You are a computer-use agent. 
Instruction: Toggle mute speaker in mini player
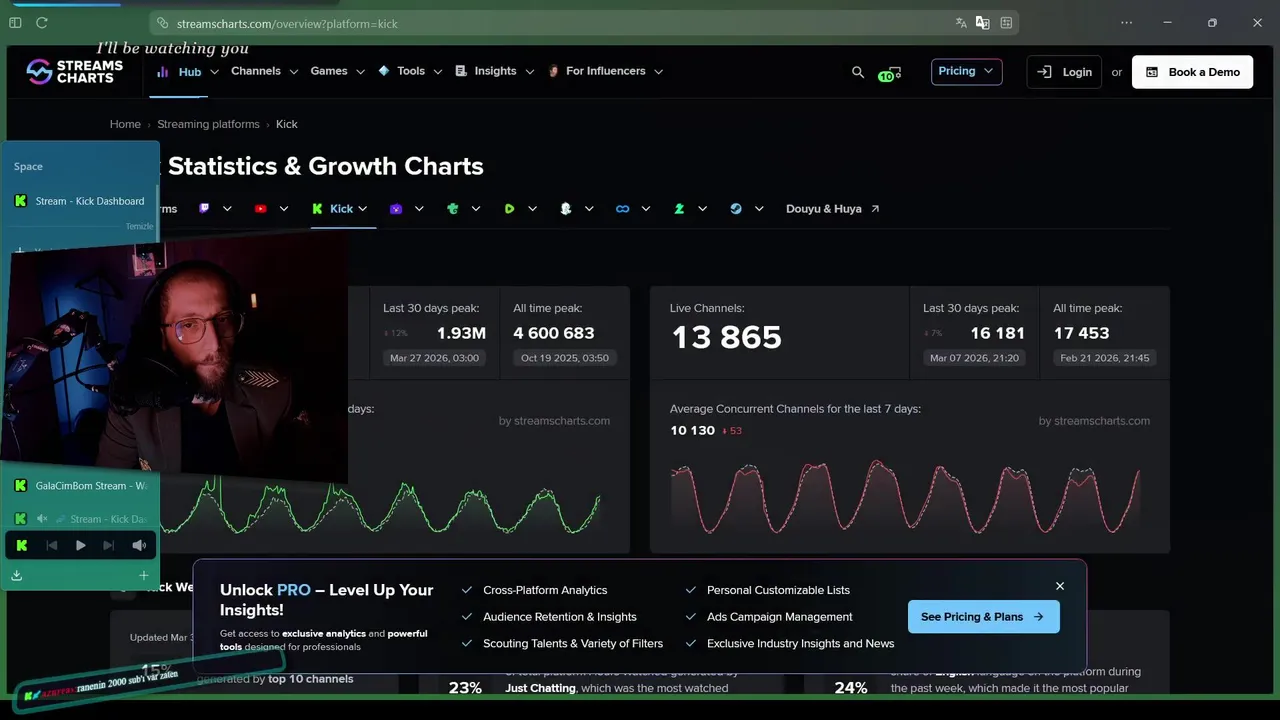coord(139,545)
